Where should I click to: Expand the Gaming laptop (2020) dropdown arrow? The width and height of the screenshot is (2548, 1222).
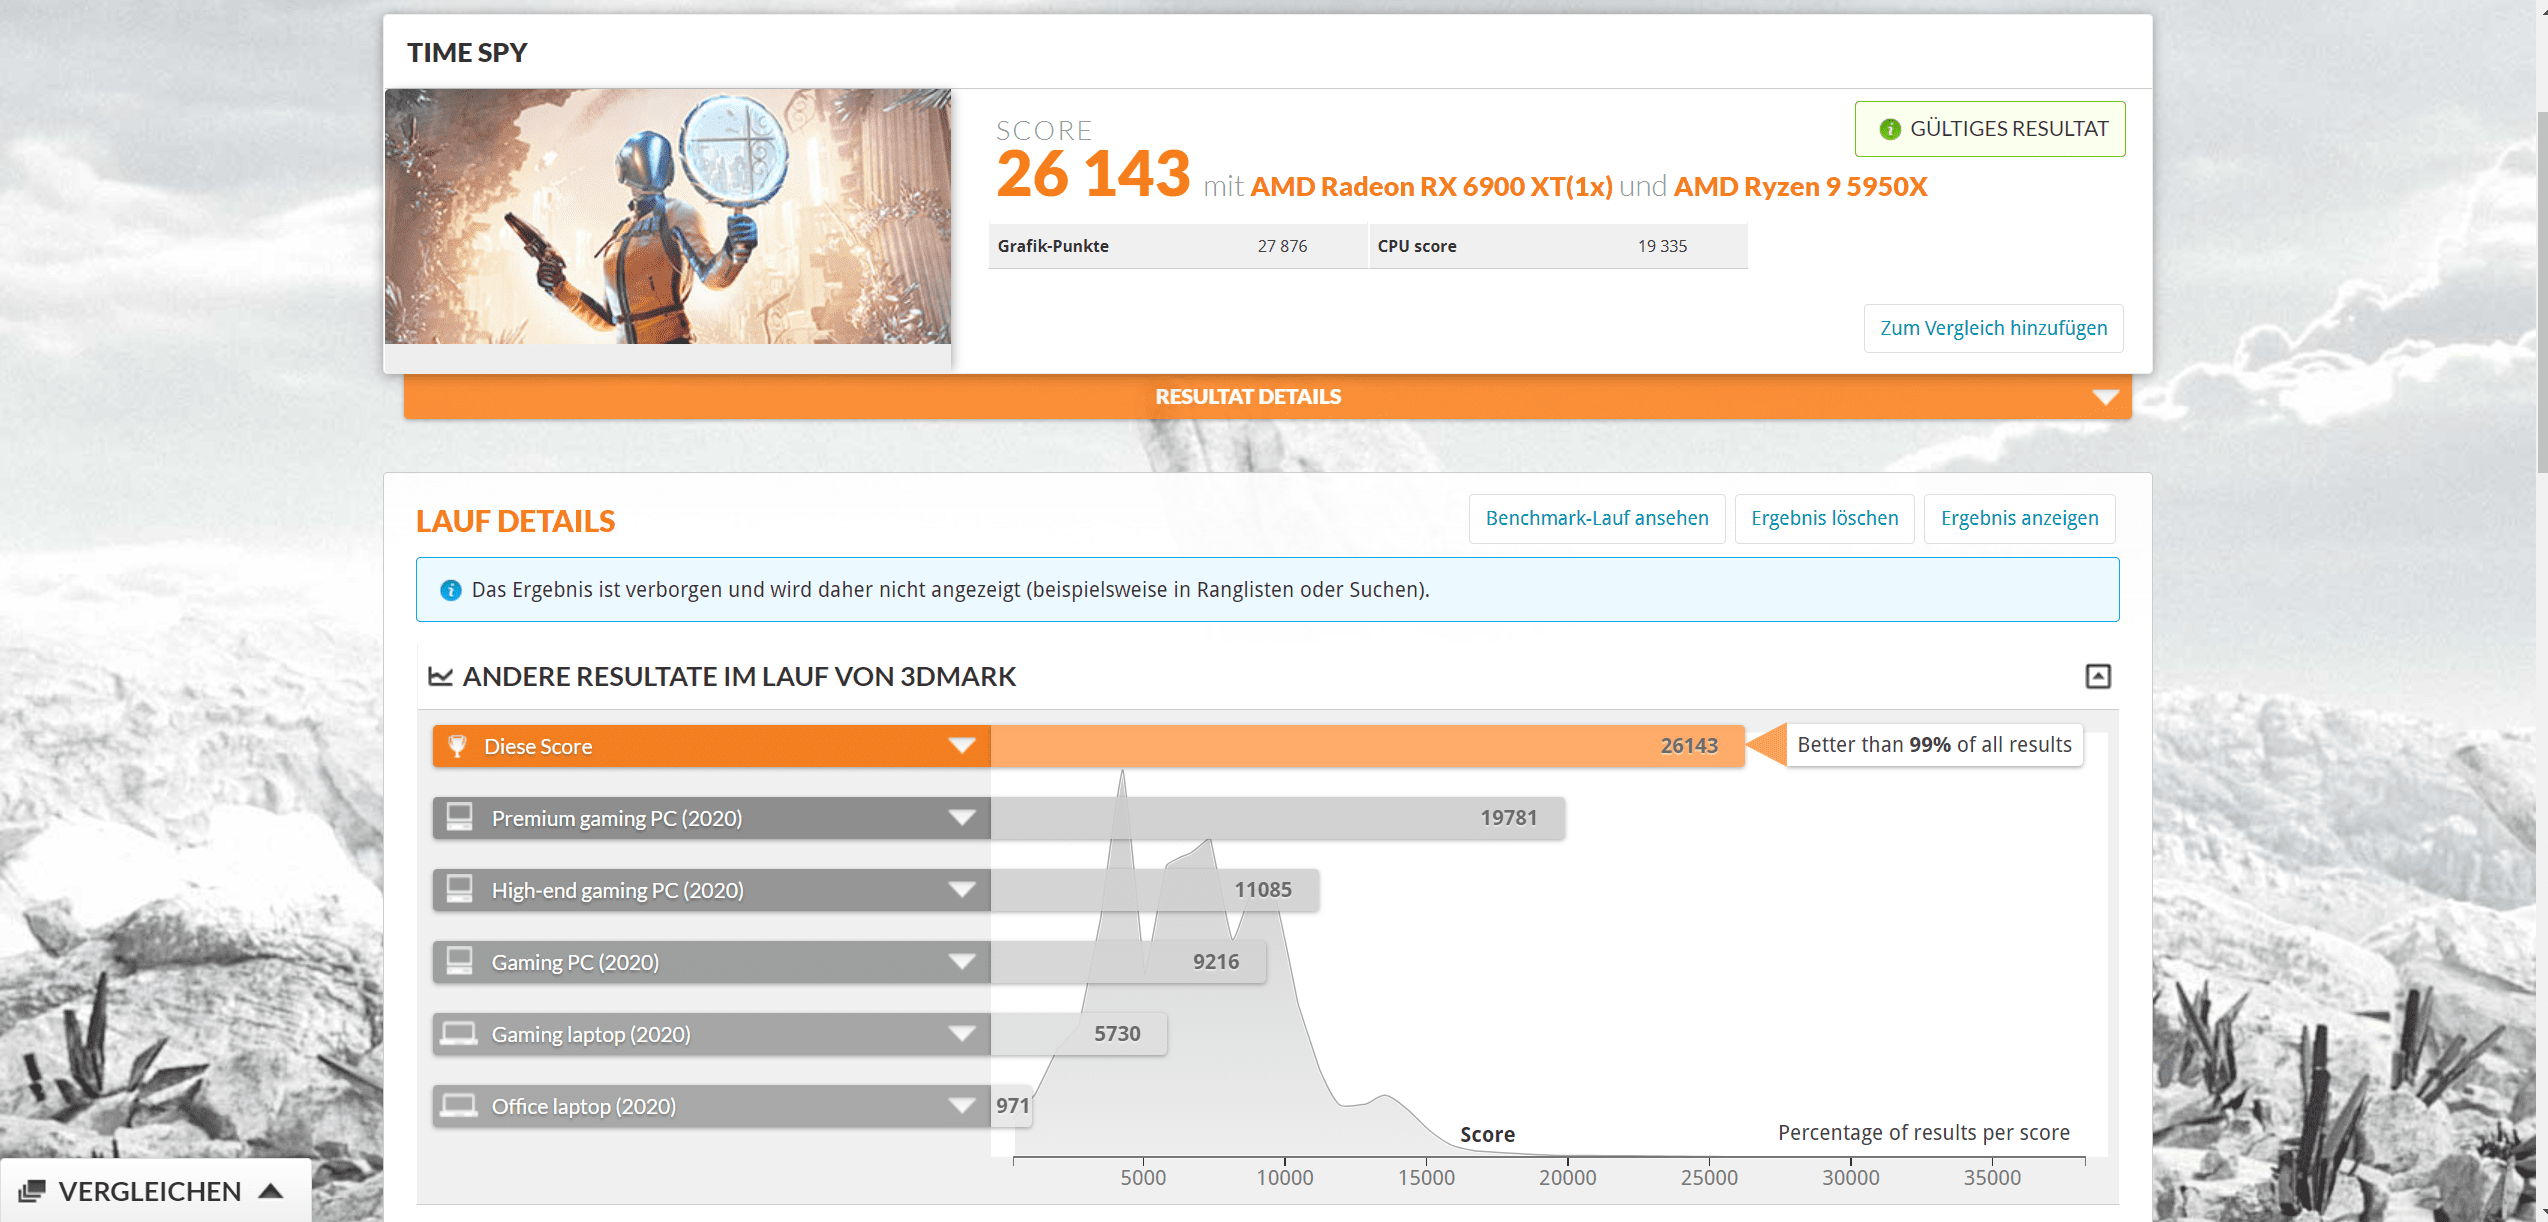pos(962,1034)
